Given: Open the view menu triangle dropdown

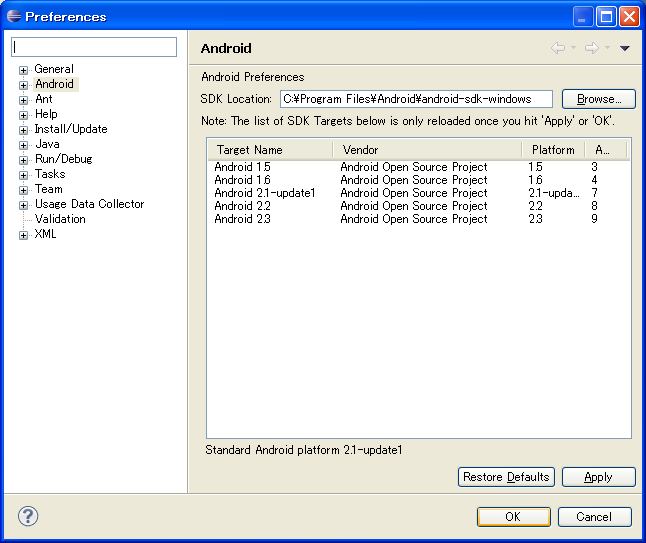Looking at the screenshot, I should click(x=625, y=48).
